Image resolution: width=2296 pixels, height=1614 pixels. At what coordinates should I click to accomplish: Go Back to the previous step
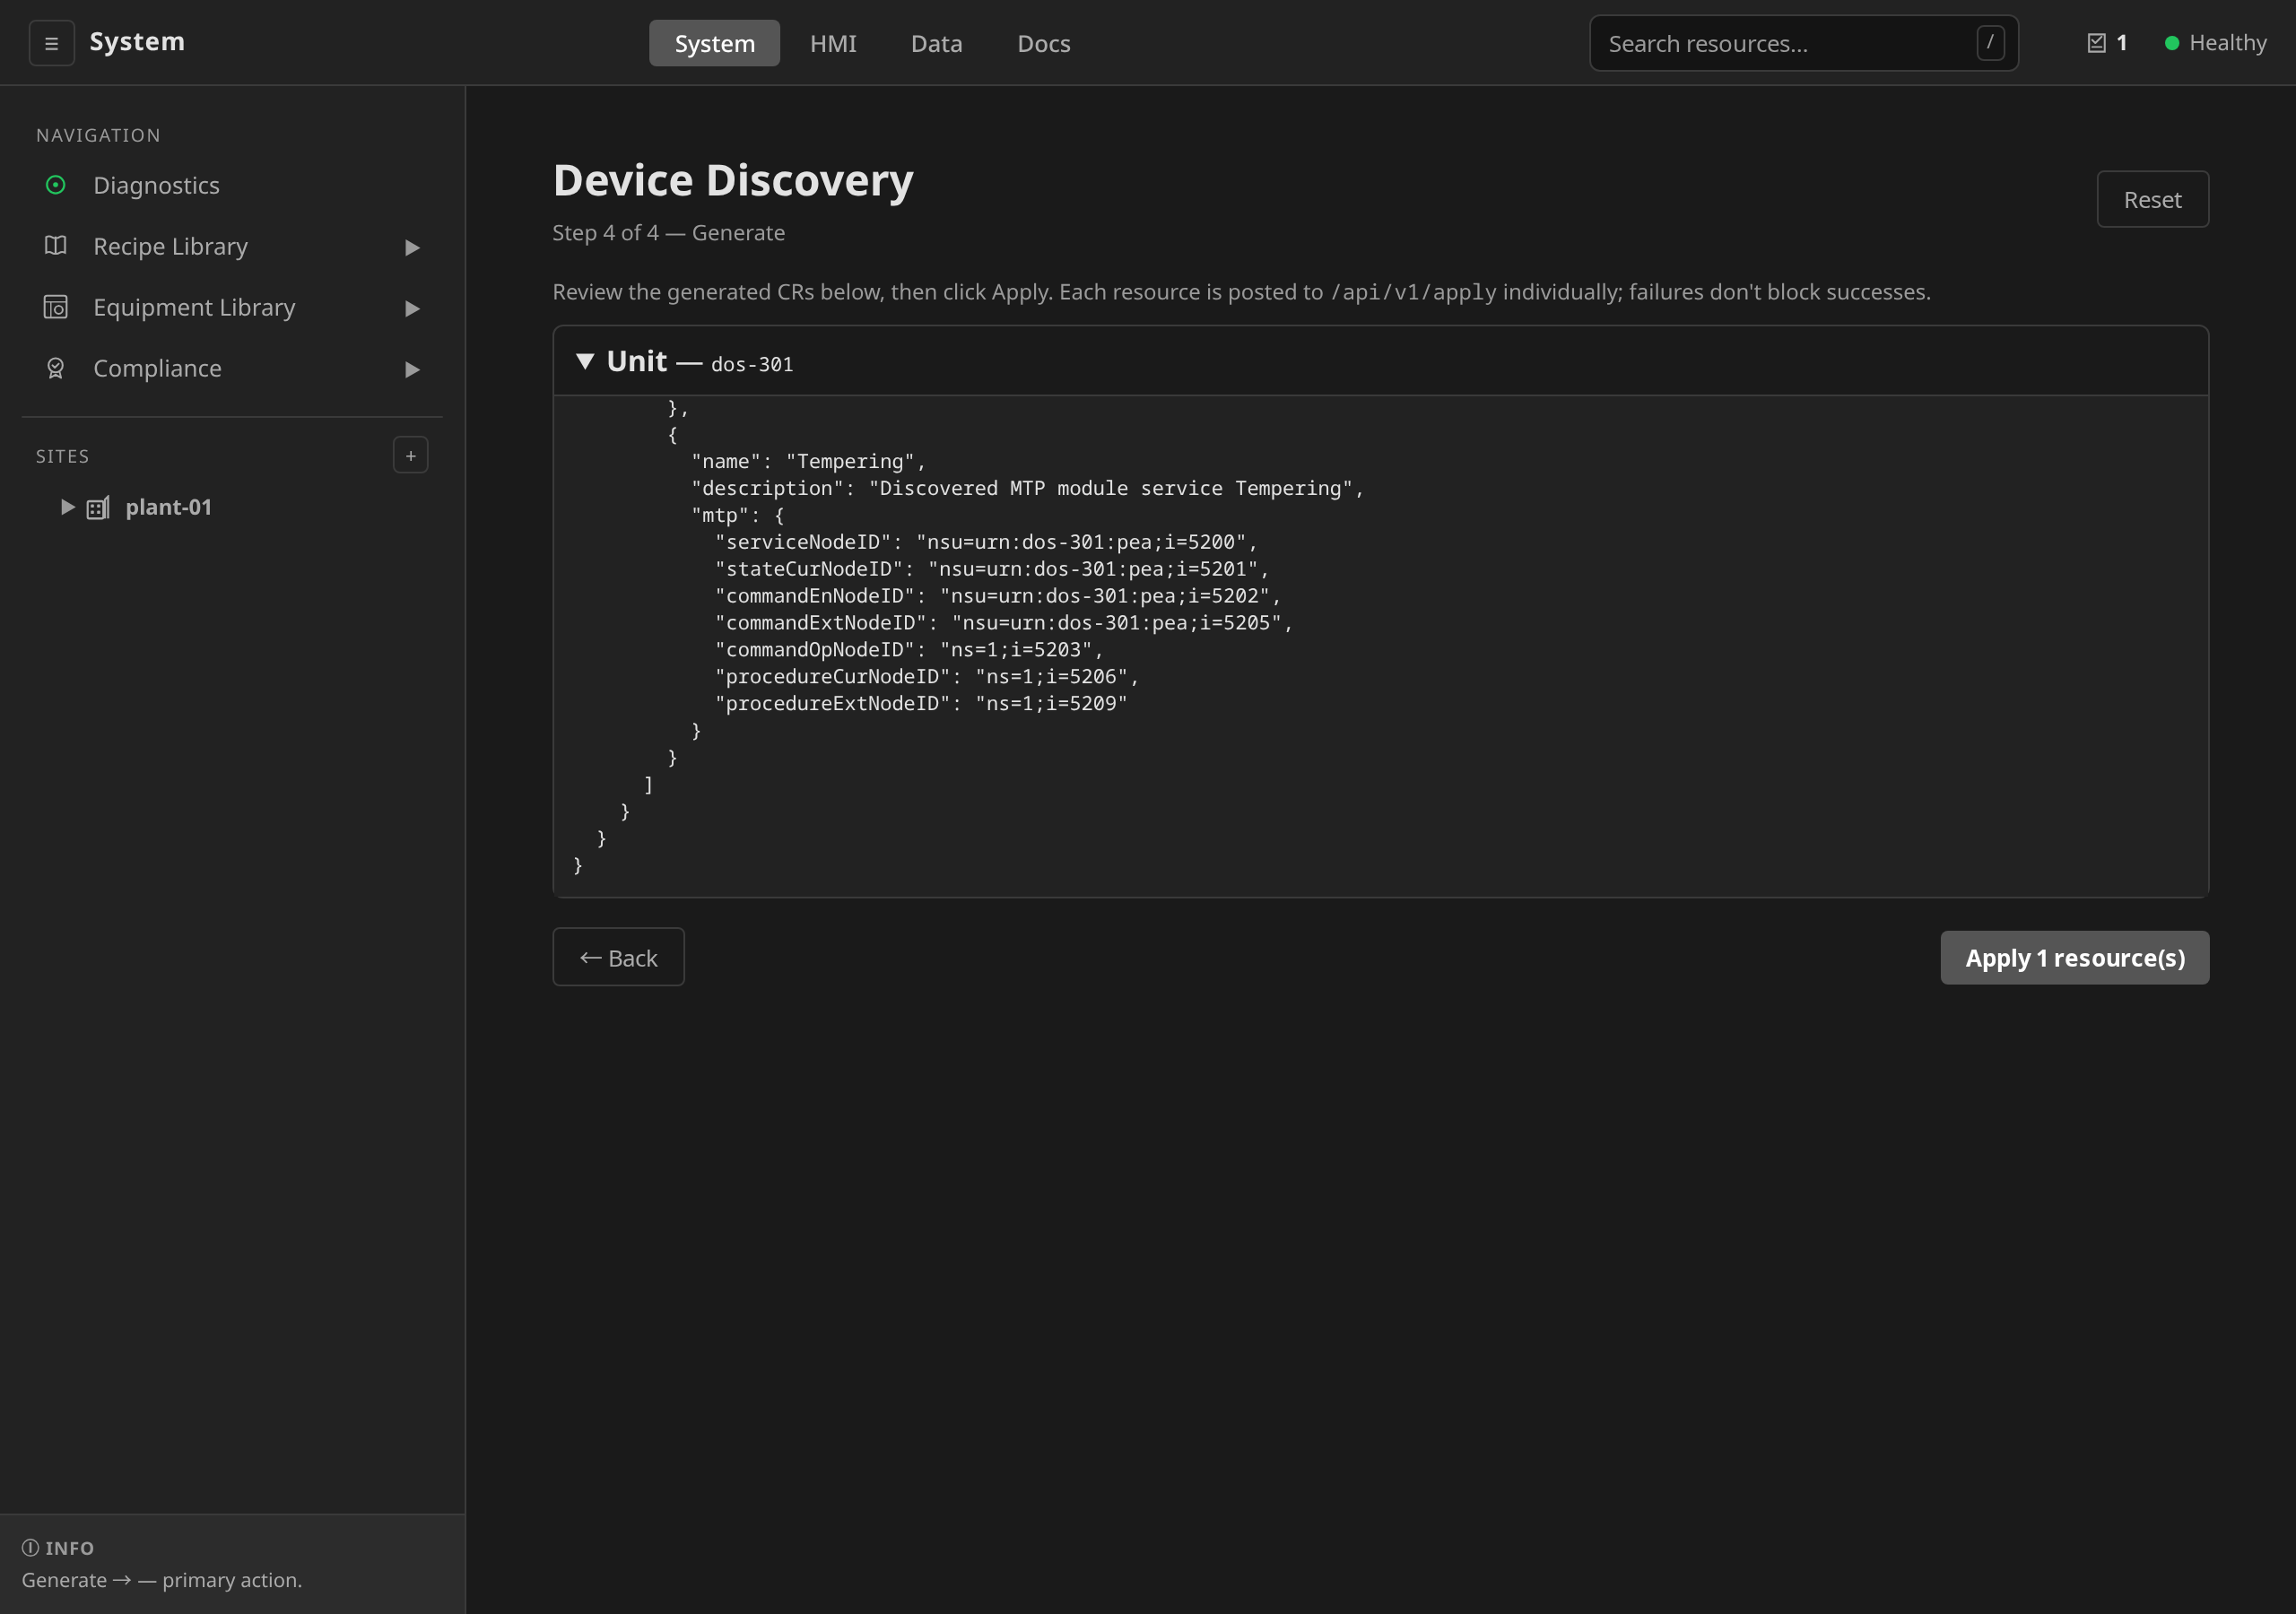(618, 957)
